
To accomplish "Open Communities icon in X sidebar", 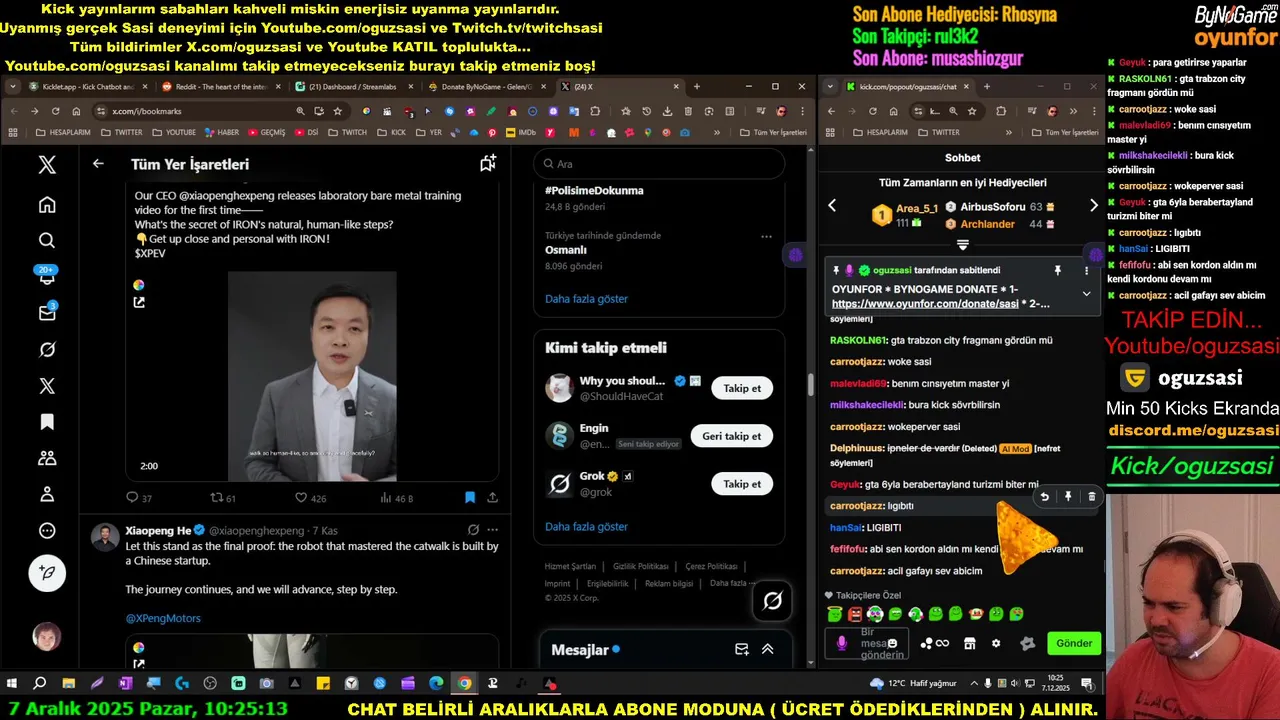I will coord(47,458).
